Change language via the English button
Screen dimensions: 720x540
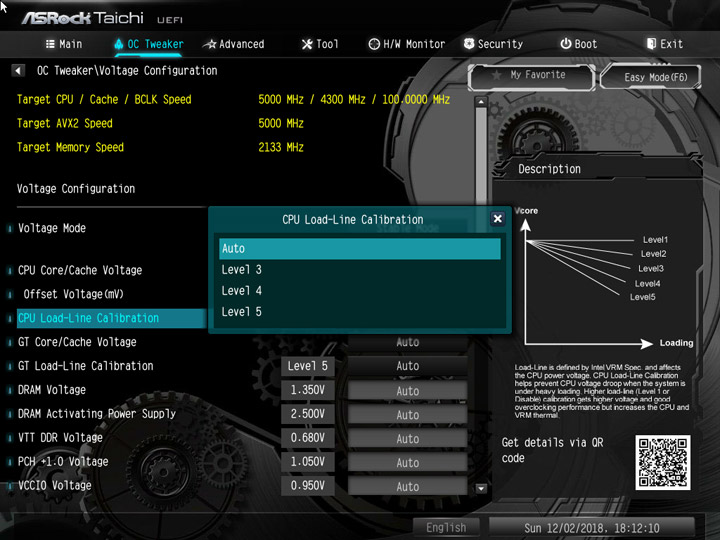point(446,528)
